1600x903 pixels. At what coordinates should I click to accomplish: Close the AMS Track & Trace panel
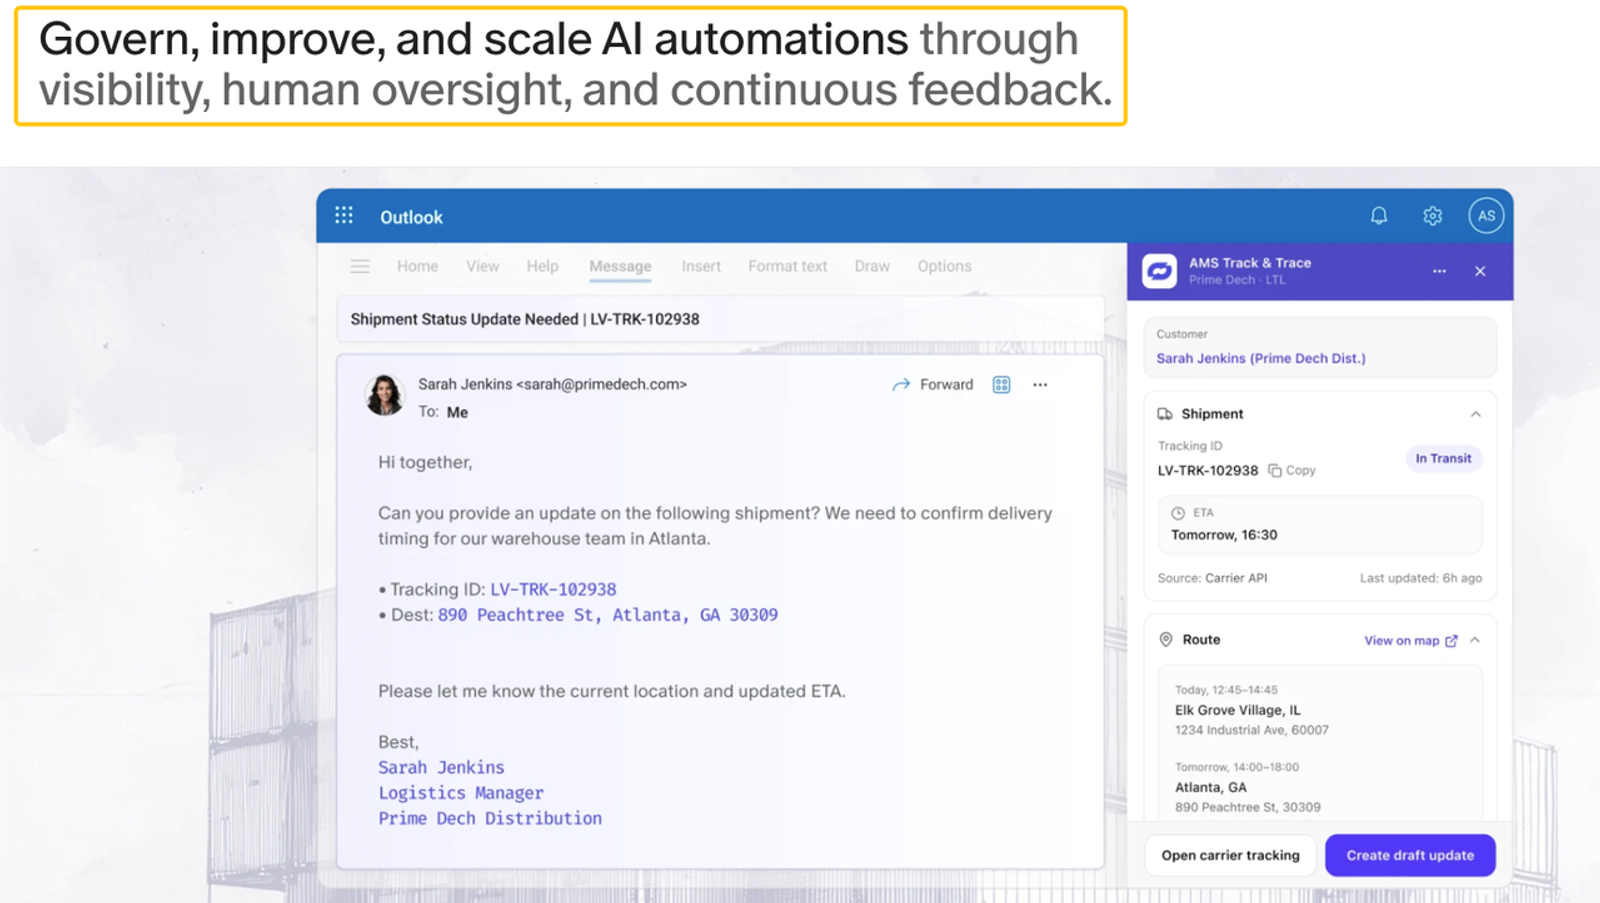[x=1480, y=271]
